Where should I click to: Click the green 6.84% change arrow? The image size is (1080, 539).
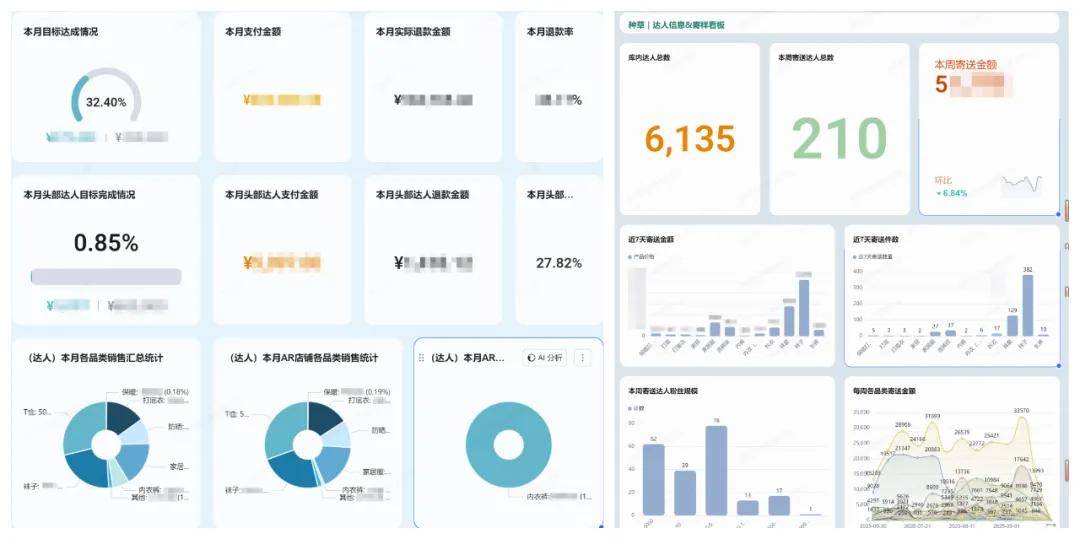point(938,194)
